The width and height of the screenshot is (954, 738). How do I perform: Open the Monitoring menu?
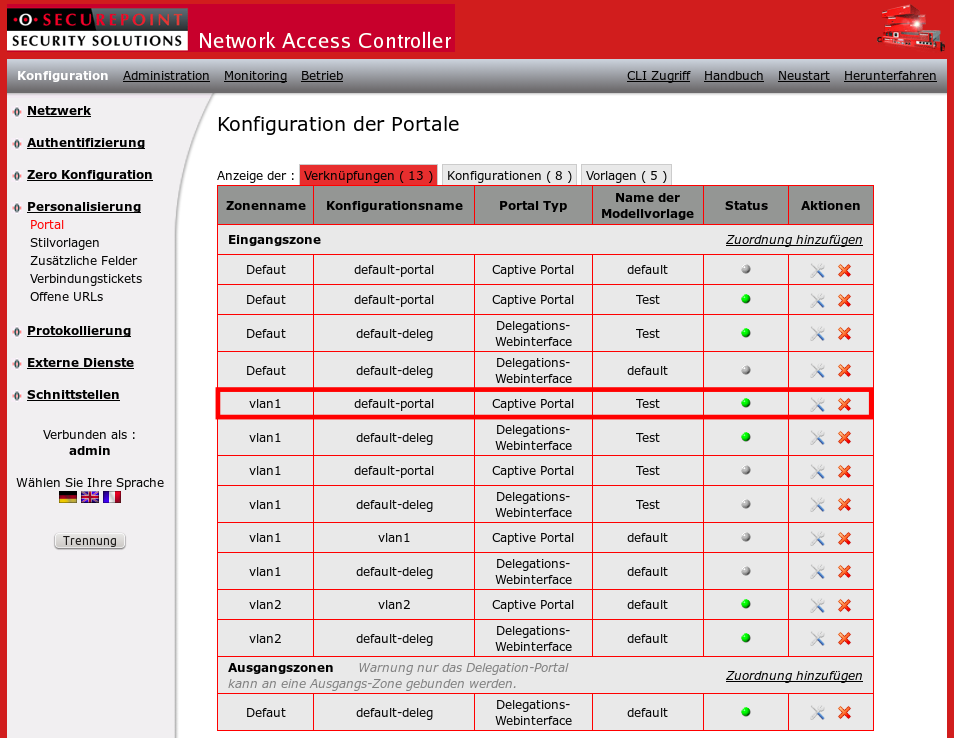tap(254, 75)
